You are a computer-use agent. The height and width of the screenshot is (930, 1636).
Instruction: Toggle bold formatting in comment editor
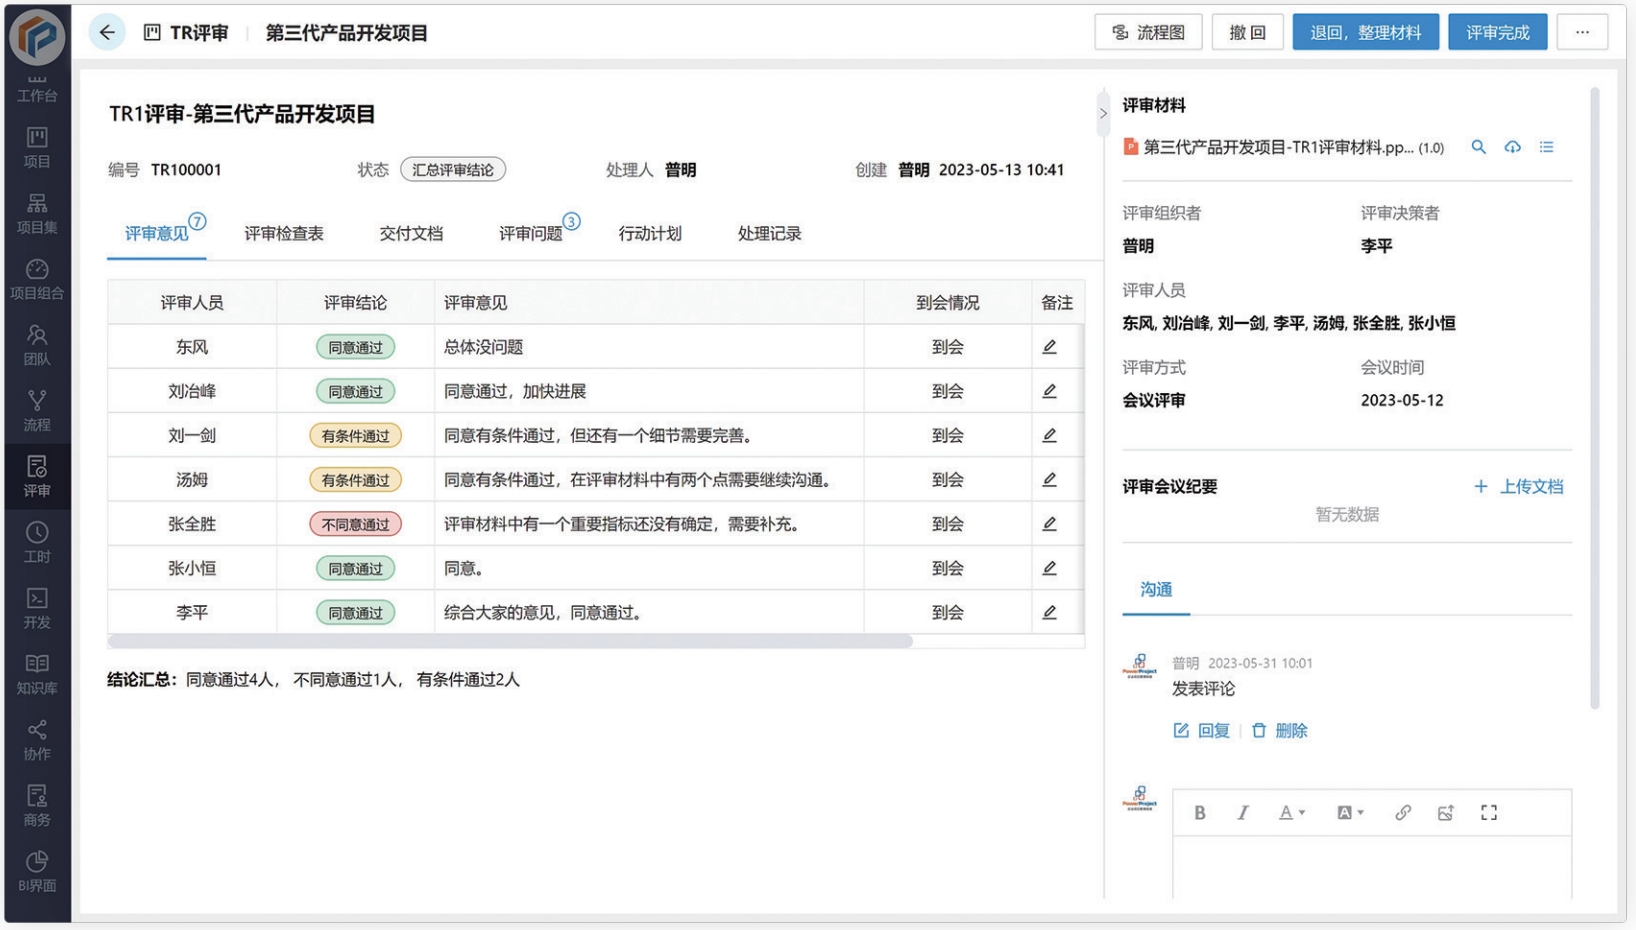pyautogui.click(x=1200, y=812)
